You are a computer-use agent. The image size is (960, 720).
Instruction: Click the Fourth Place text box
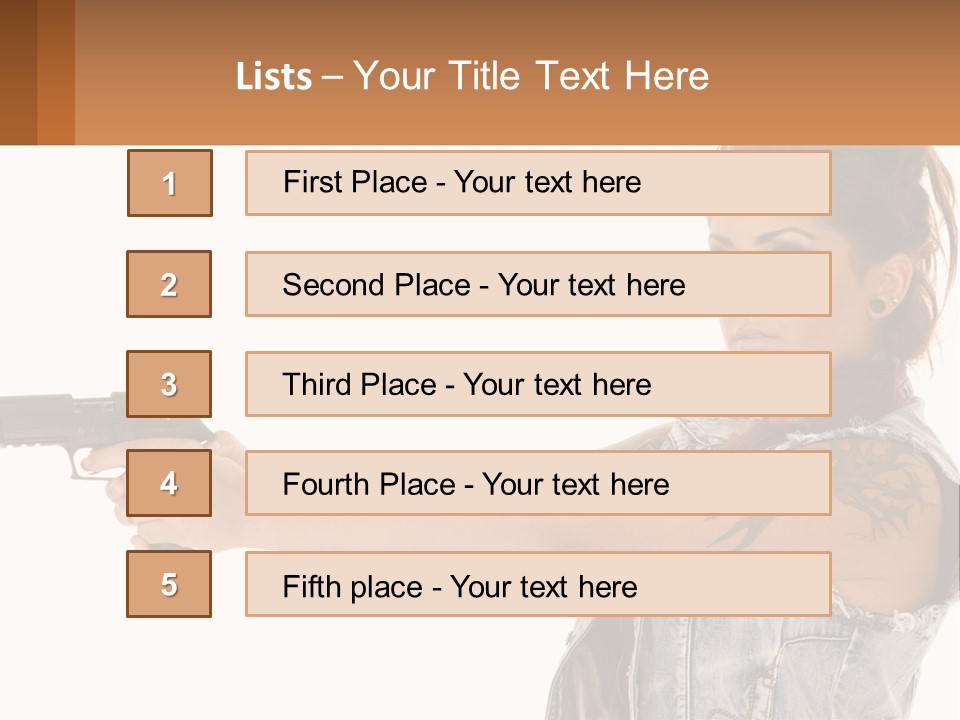pyautogui.click(x=538, y=483)
